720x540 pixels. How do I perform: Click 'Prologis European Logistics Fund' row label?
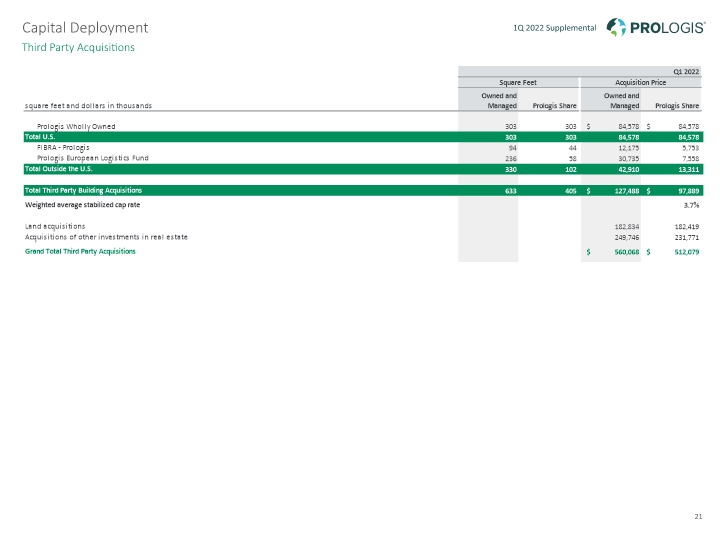pos(93,158)
